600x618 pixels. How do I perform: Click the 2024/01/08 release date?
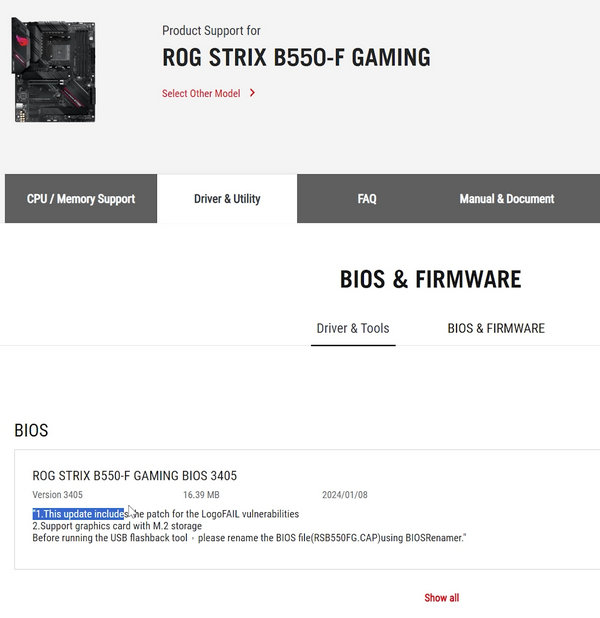tap(345, 495)
